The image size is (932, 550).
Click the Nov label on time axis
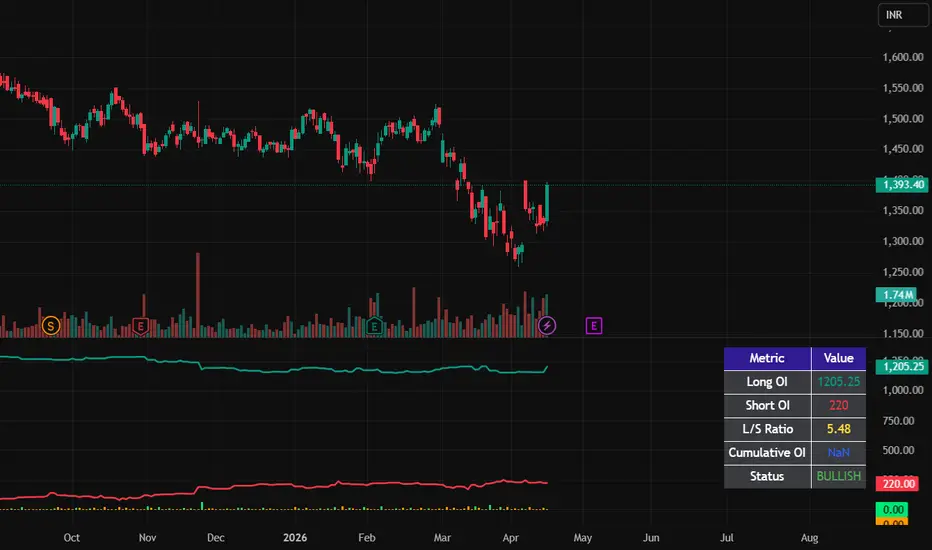147,538
